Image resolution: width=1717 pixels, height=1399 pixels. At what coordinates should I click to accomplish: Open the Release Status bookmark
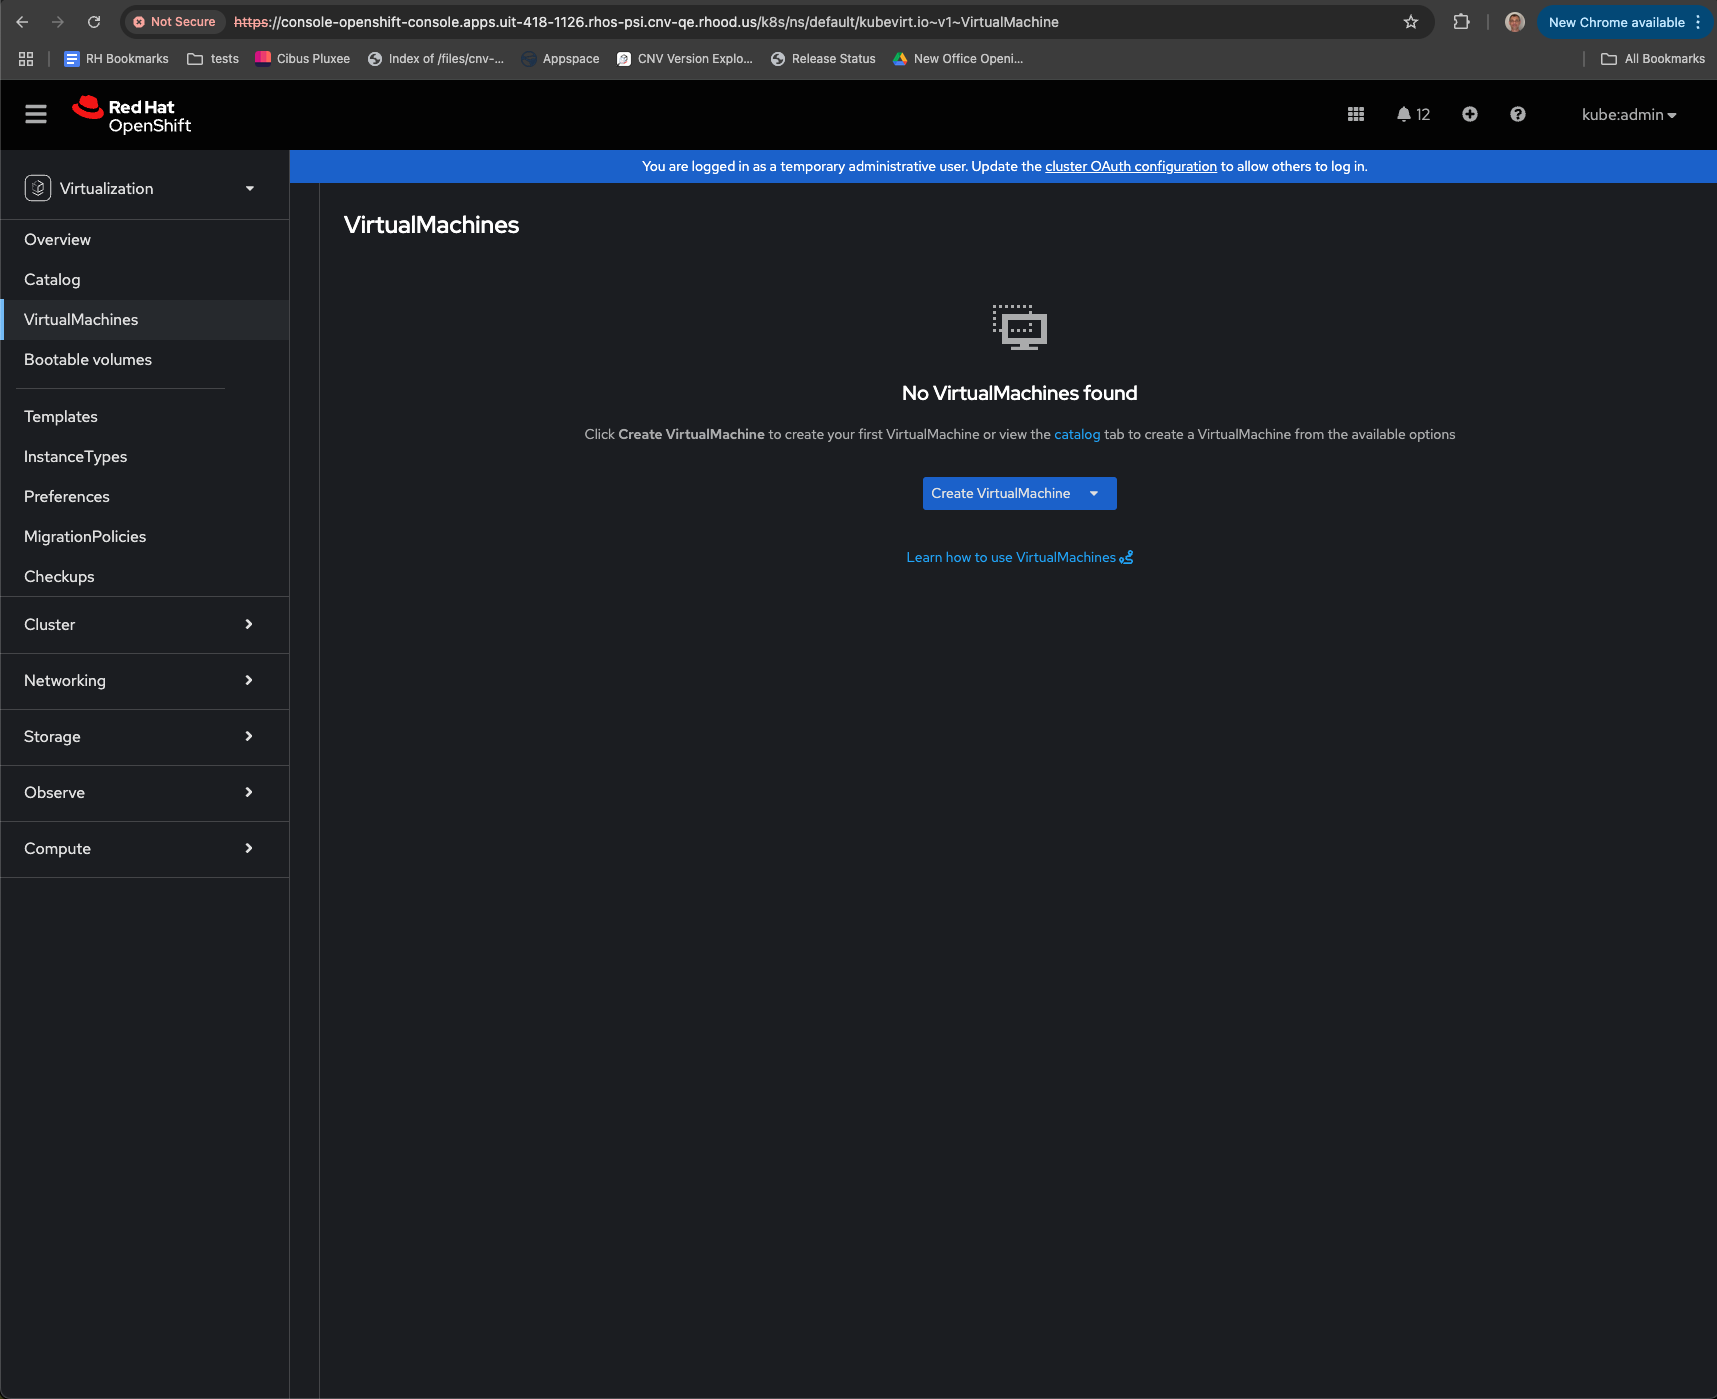[x=823, y=59]
